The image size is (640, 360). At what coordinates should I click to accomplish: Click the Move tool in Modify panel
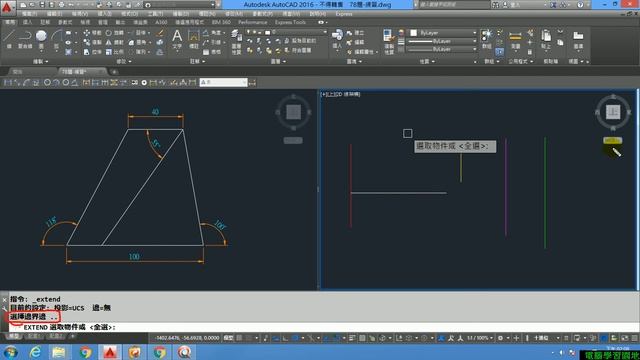[93, 33]
